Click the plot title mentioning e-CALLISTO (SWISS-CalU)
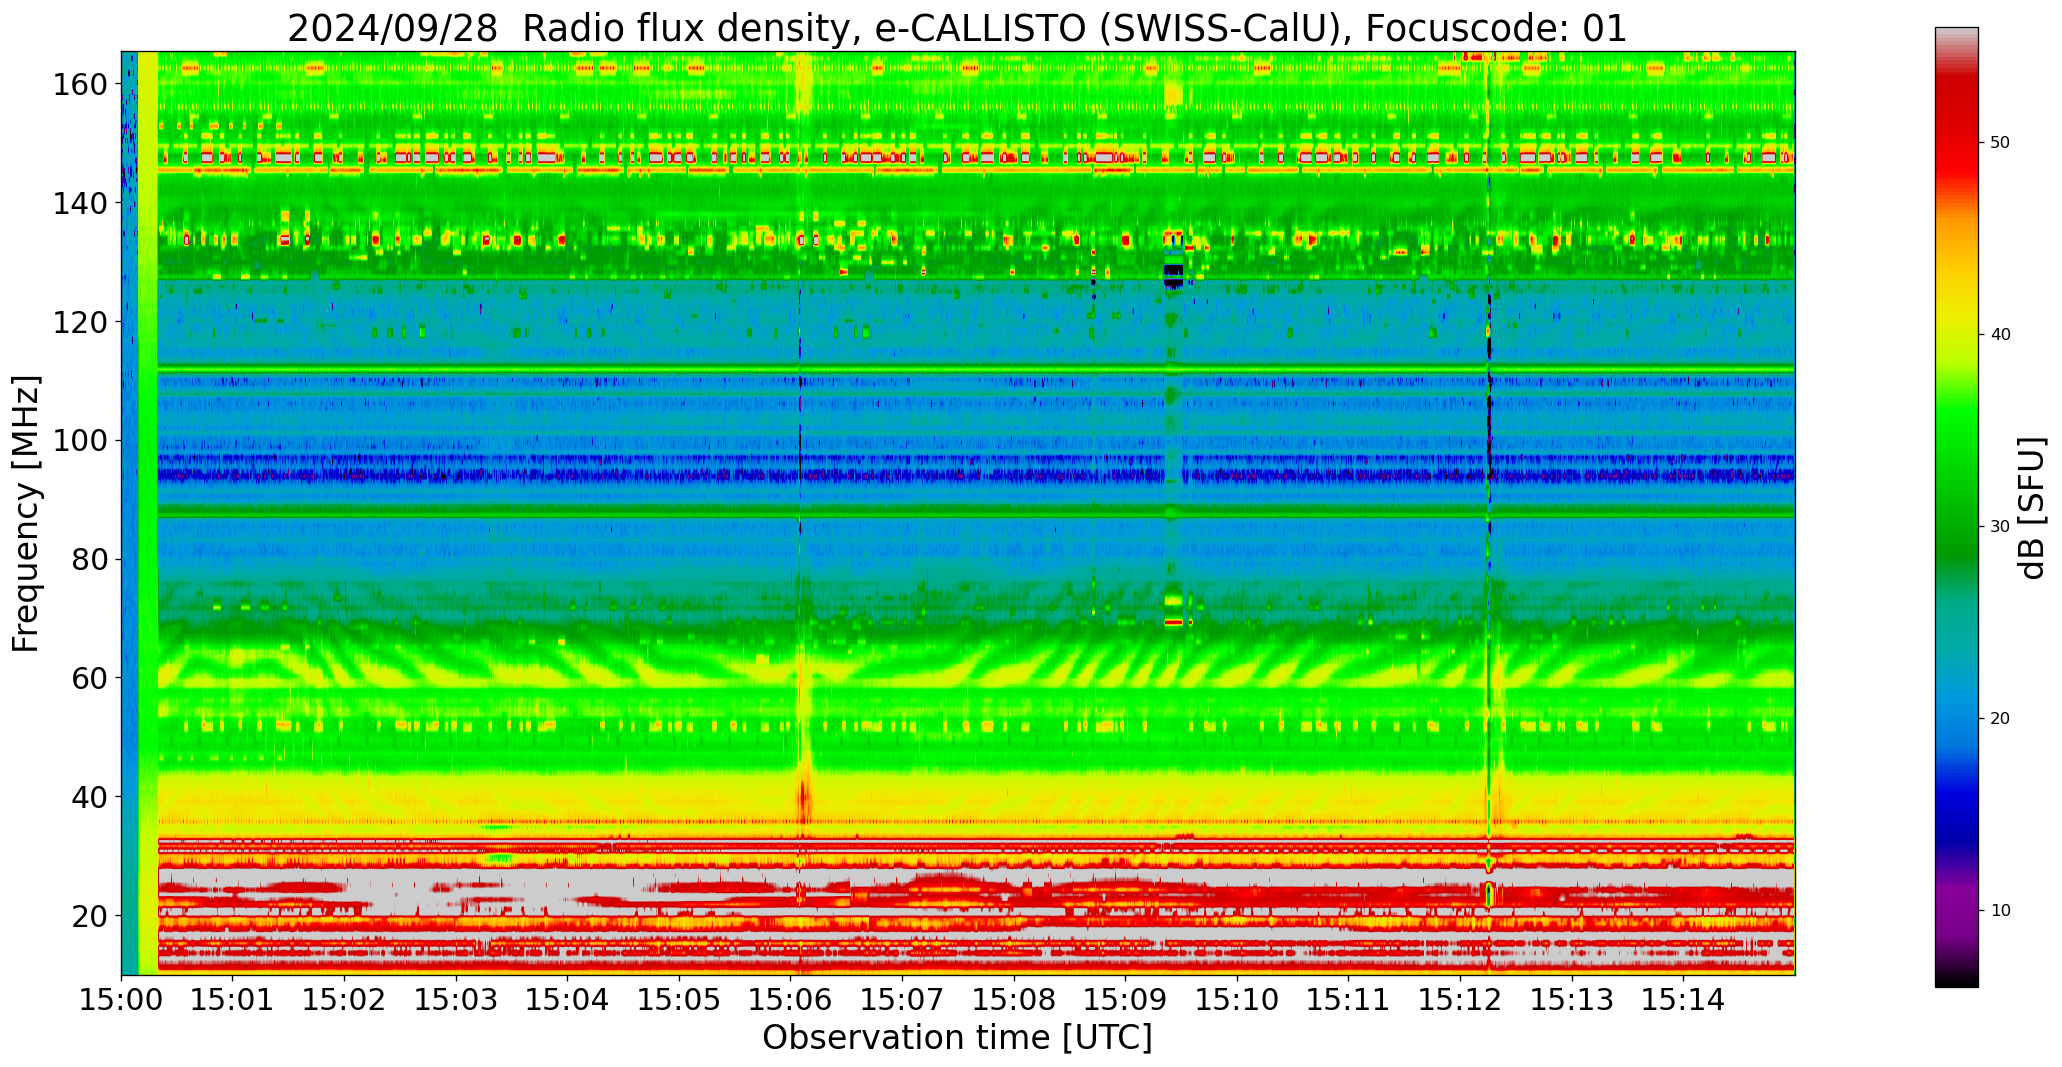 tap(957, 28)
